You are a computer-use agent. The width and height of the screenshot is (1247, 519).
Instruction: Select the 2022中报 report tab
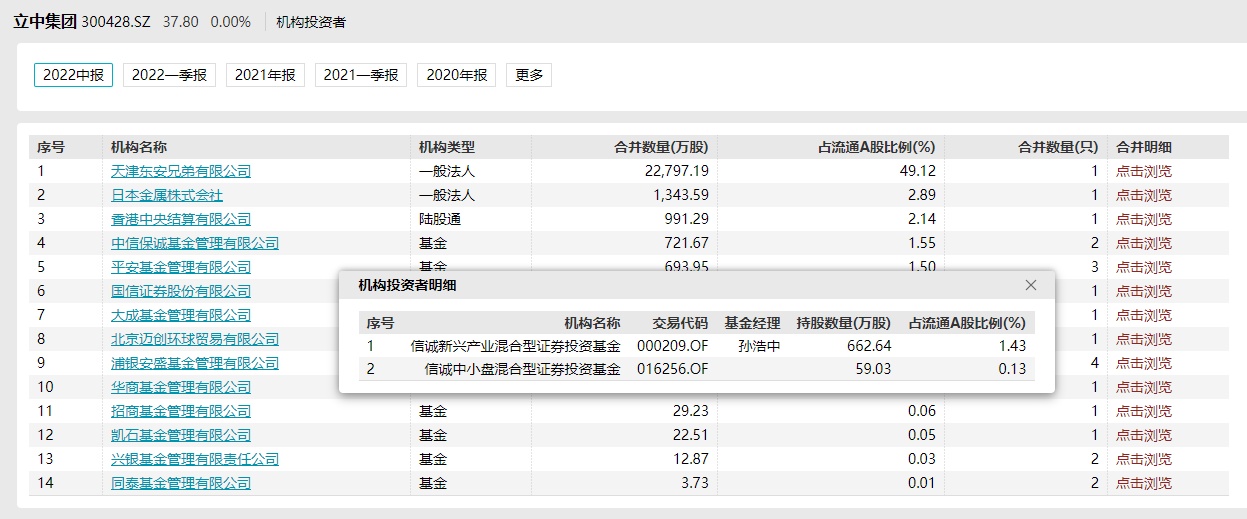point(74,75)
